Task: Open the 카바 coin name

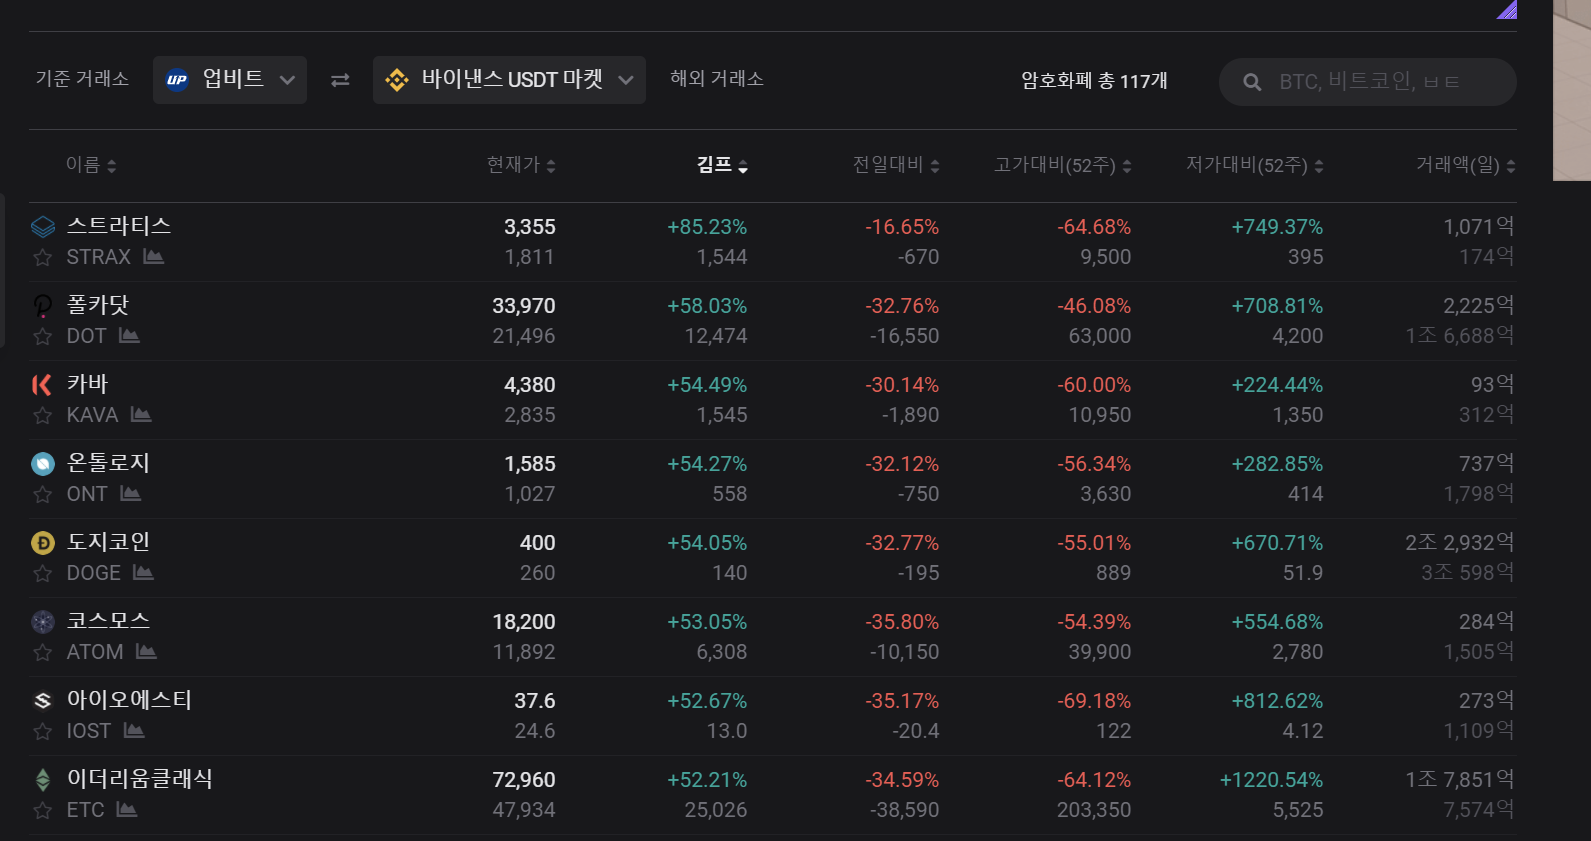Action: point(87,384)
